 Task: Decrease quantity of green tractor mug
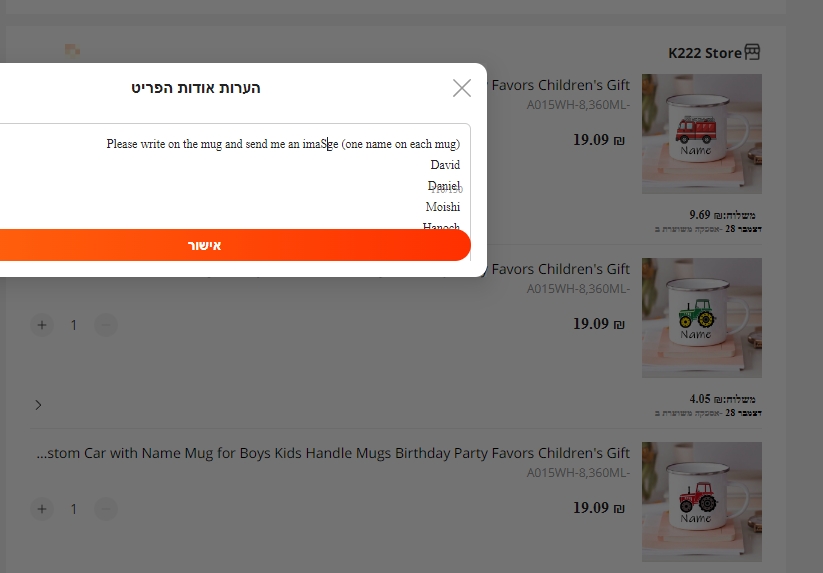pos(106,325)
